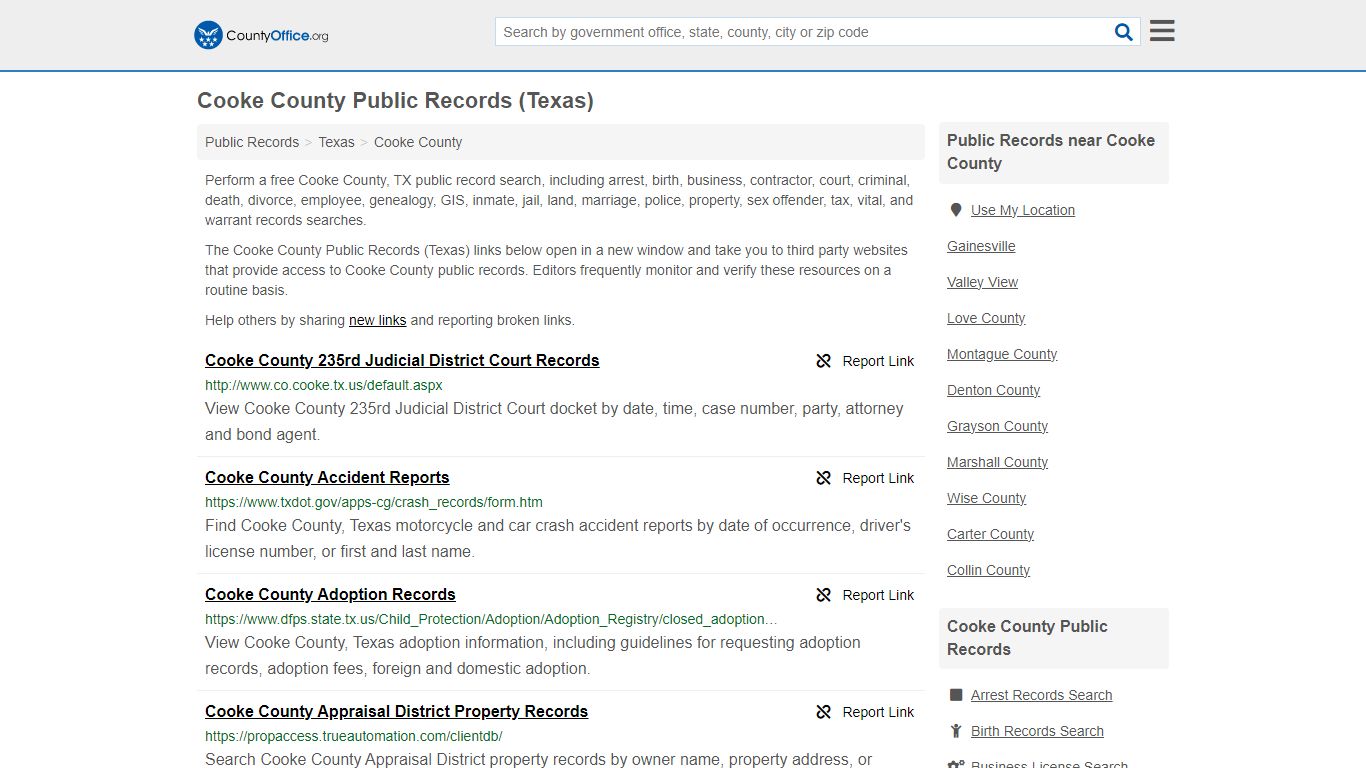The height and width of the screenshot is (768, 1366).
Task: Open Cooke County 235th Judicial District Court Records
Action: point(402,360)
